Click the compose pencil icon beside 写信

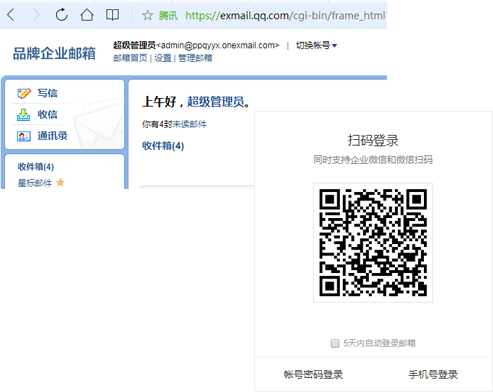point(24,93)
